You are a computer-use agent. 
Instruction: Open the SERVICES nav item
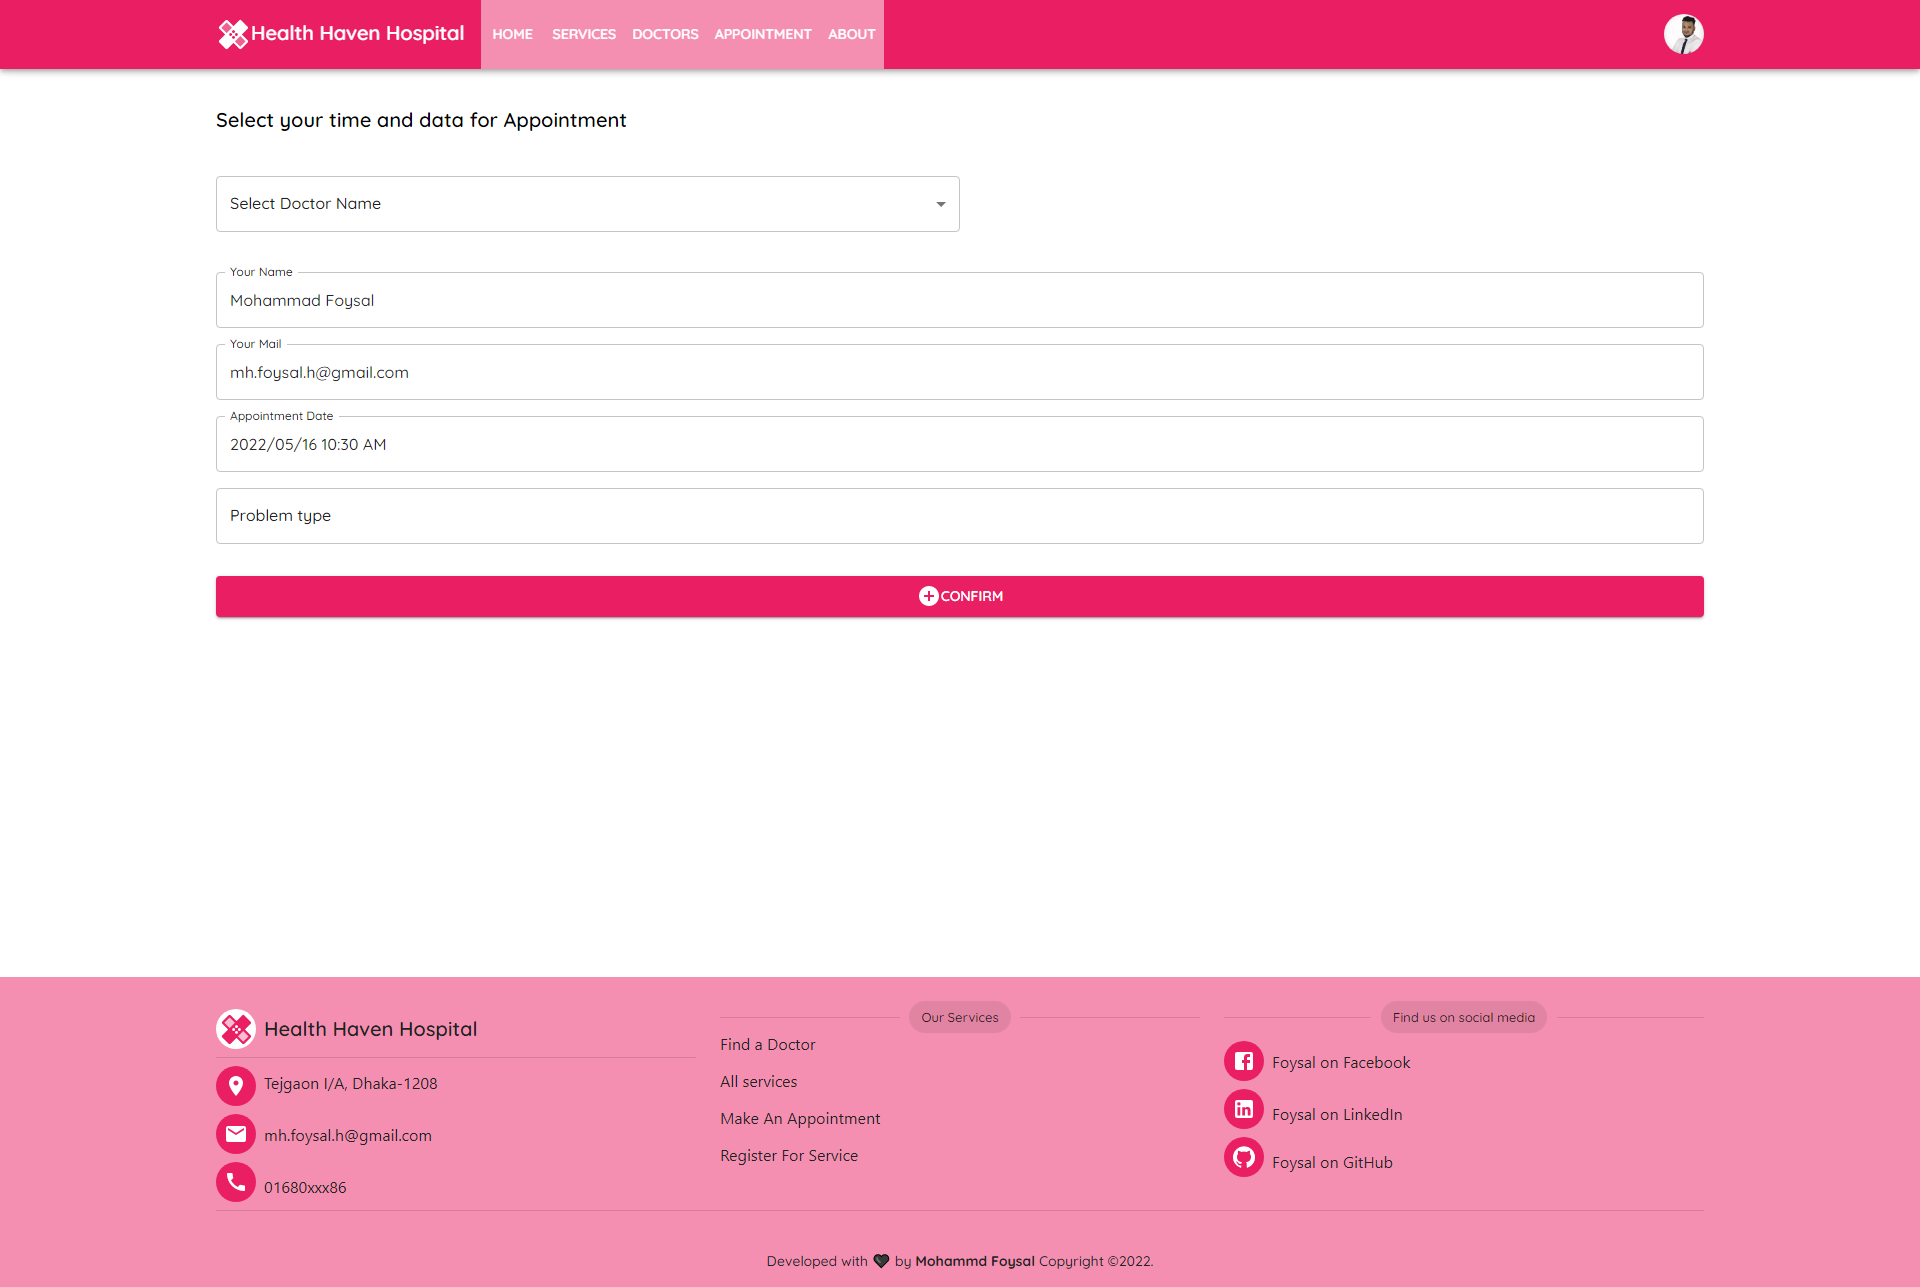pyautogui.click(x=584, y=34)
